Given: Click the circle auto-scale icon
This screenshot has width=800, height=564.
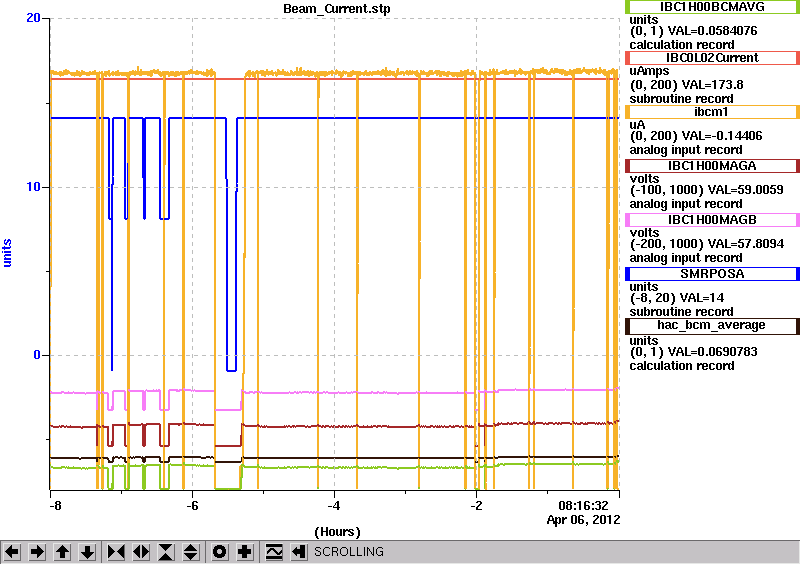Looking at the screenshot, I should pos(220,552).
